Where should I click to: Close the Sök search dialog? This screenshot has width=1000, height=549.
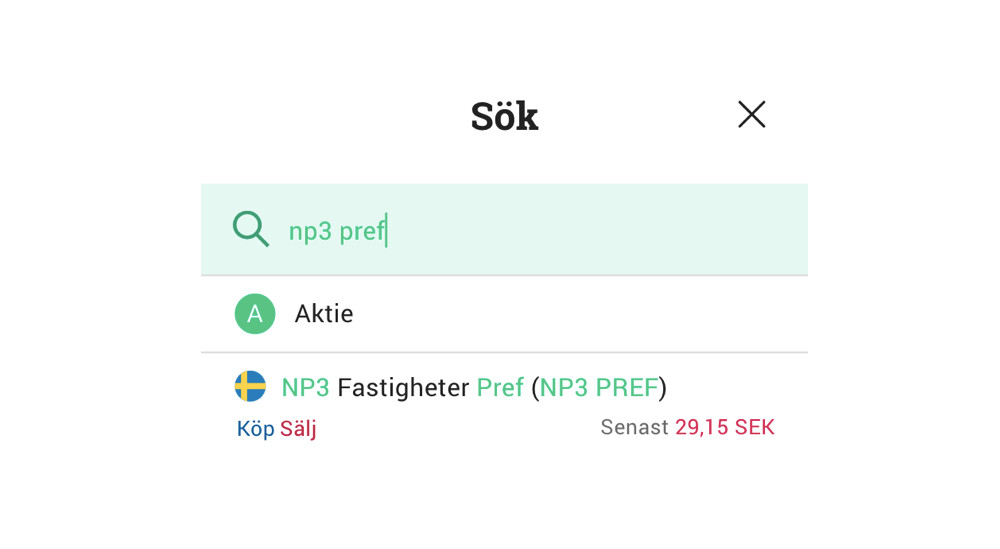(x=752, y=115)
